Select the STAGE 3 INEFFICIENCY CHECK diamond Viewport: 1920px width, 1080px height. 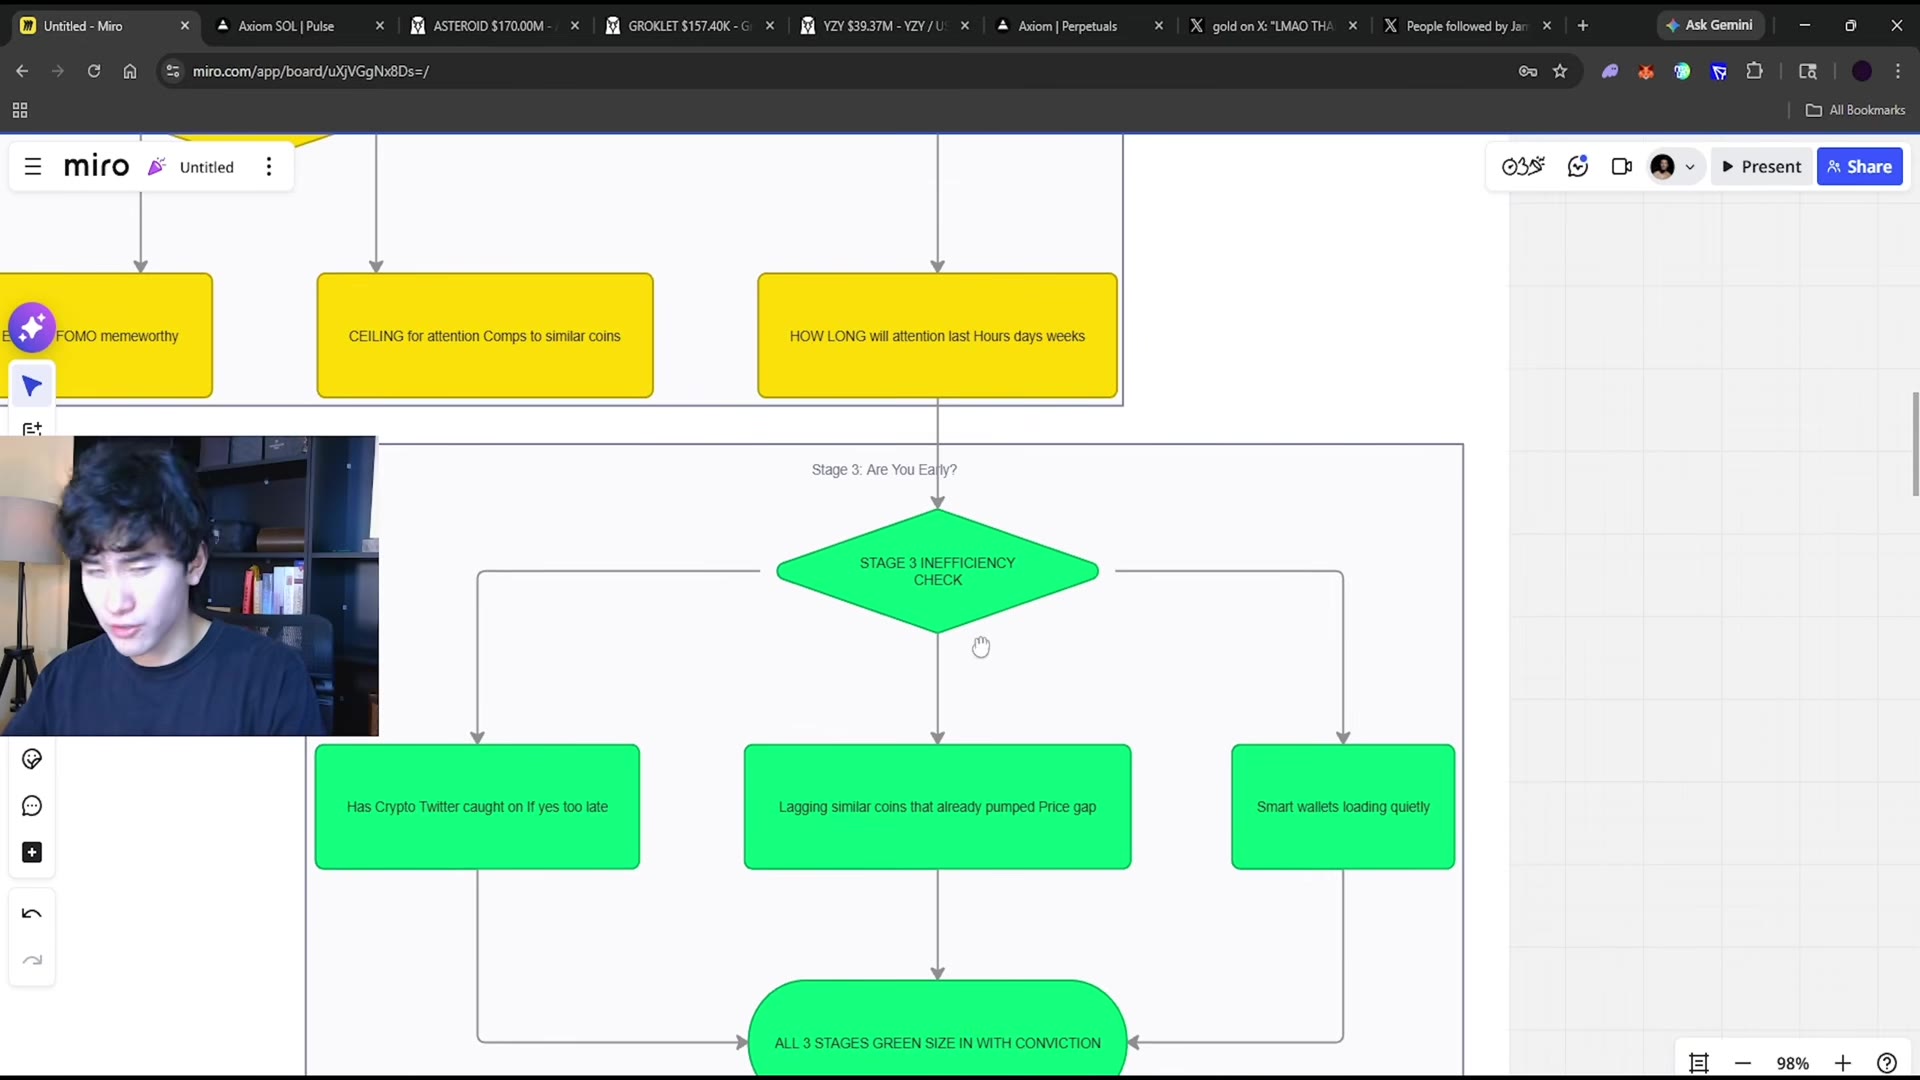pyautogui.click(x=937, y=571)
